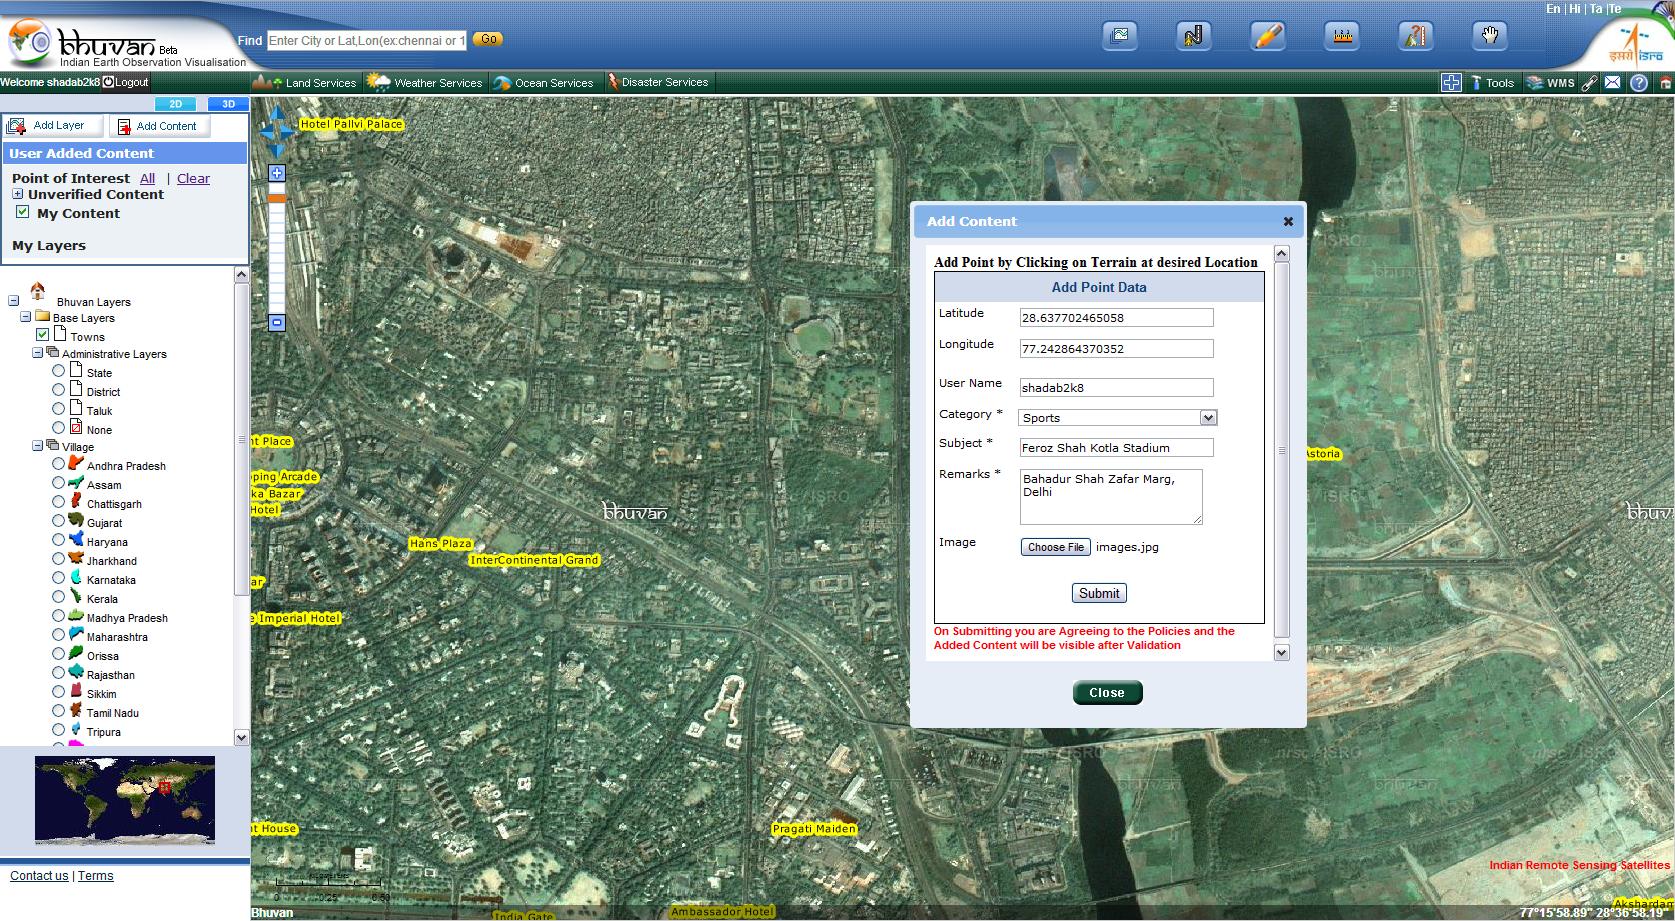This screenshot has height=921, width=1675.
Task: Click layer tree scrollbar down arrow
Action: pyautogui.click(x=241, y=737)
